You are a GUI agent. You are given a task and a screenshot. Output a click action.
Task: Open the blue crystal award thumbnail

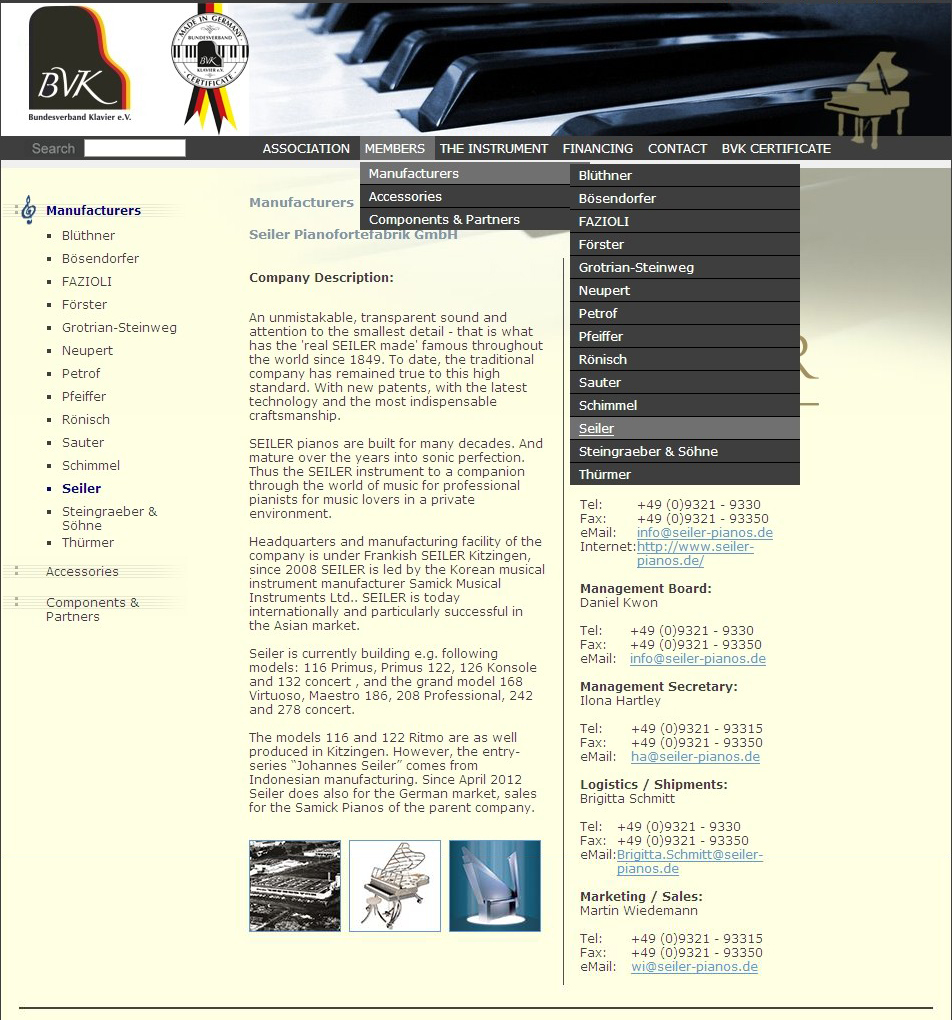pos(495,886)
